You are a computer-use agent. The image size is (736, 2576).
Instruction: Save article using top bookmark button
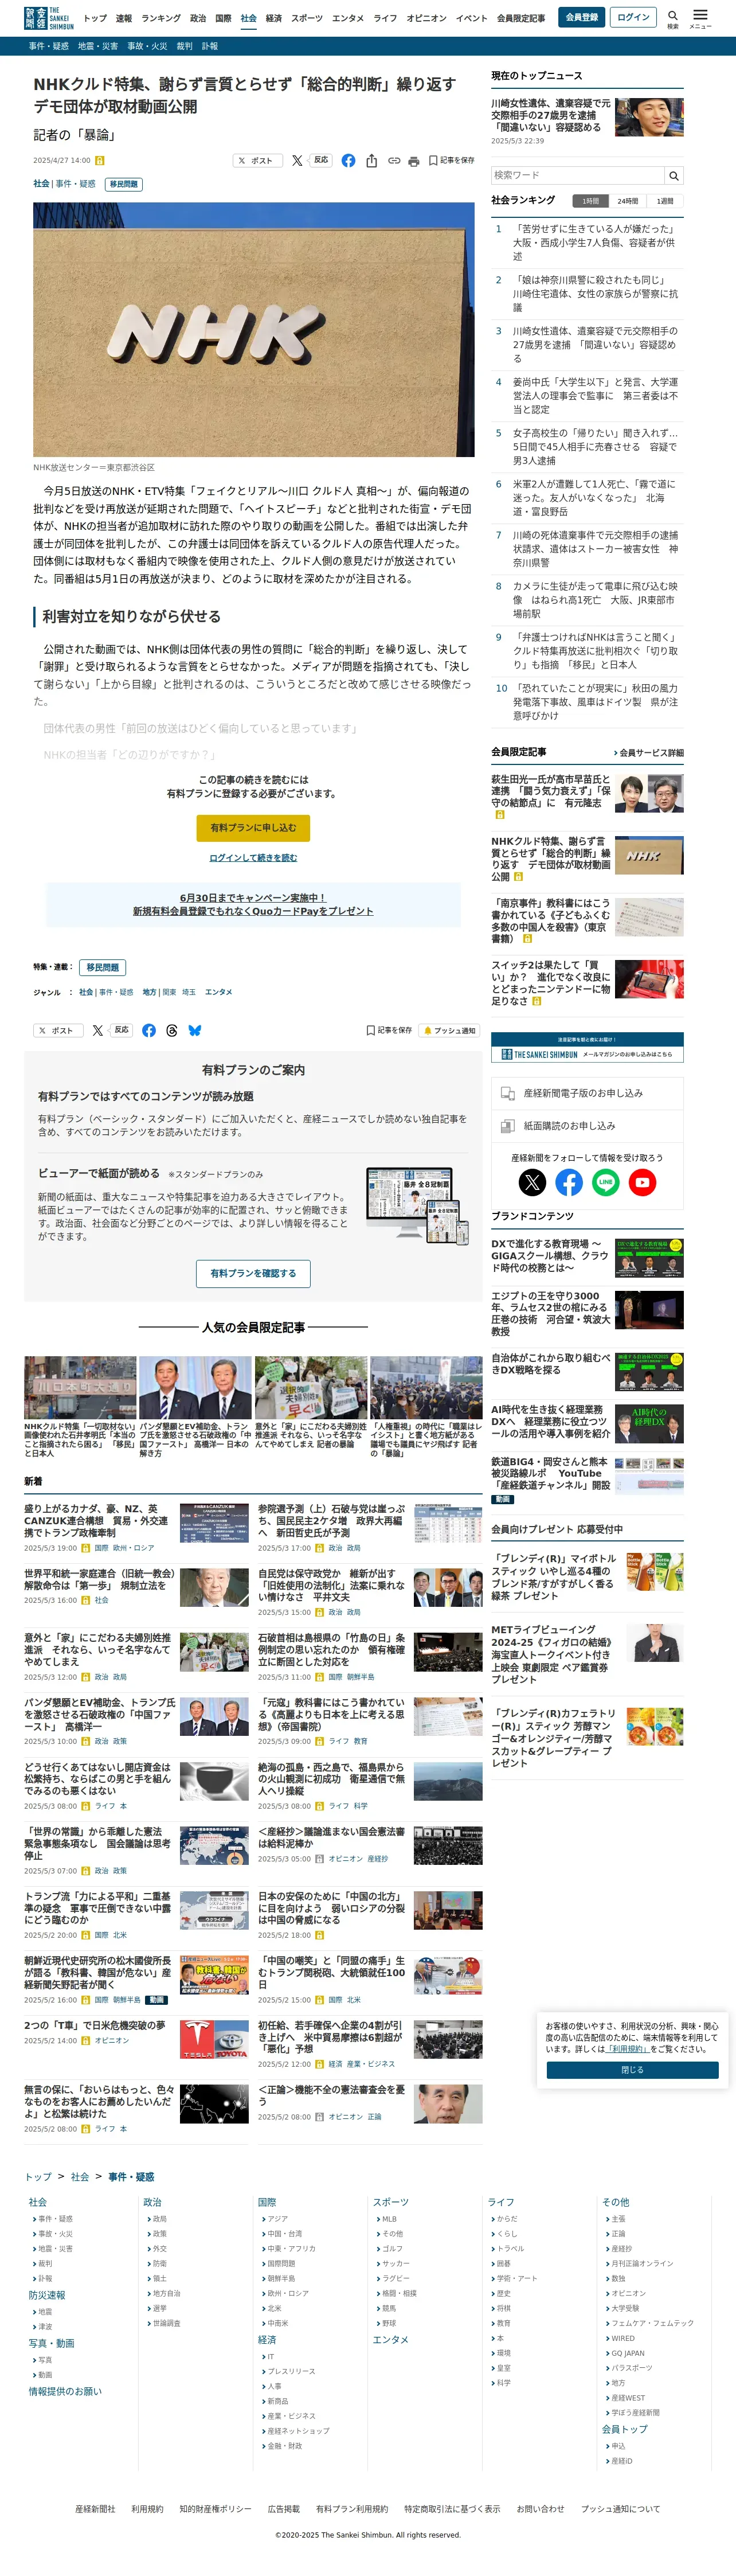[451, 160]
